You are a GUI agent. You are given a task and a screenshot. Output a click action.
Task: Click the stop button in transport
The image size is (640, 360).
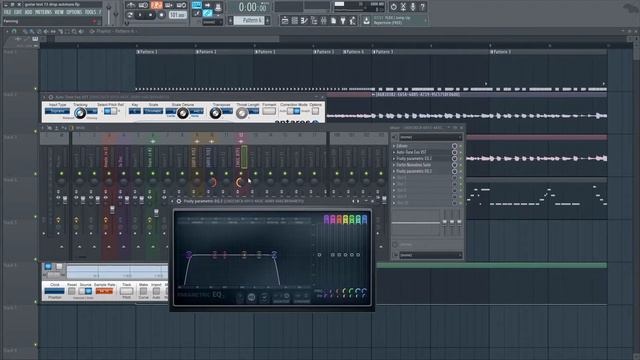point(151,15)
